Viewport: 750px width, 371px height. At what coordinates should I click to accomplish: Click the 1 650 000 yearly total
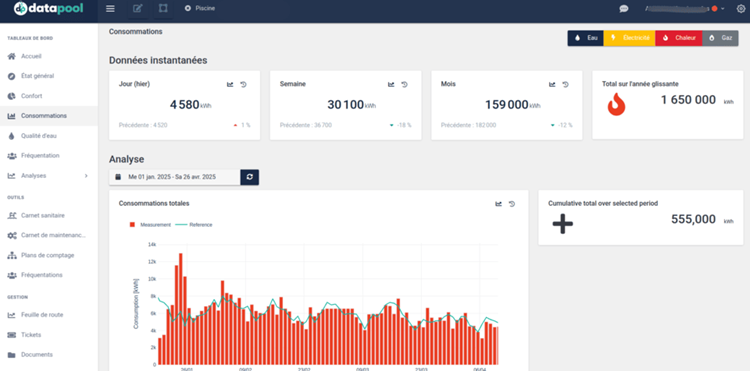click(x=689, y=100)
